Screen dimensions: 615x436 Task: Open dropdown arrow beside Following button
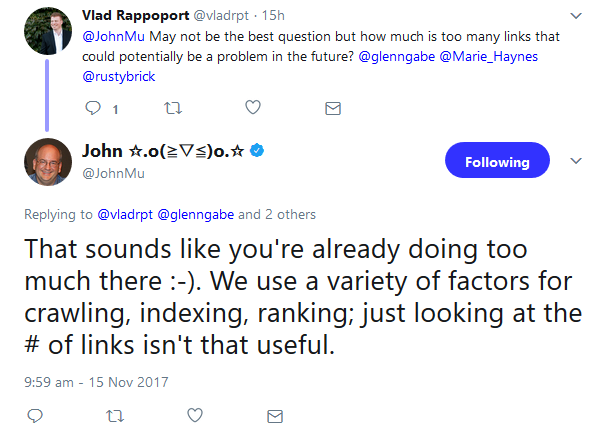coord(576,161)
